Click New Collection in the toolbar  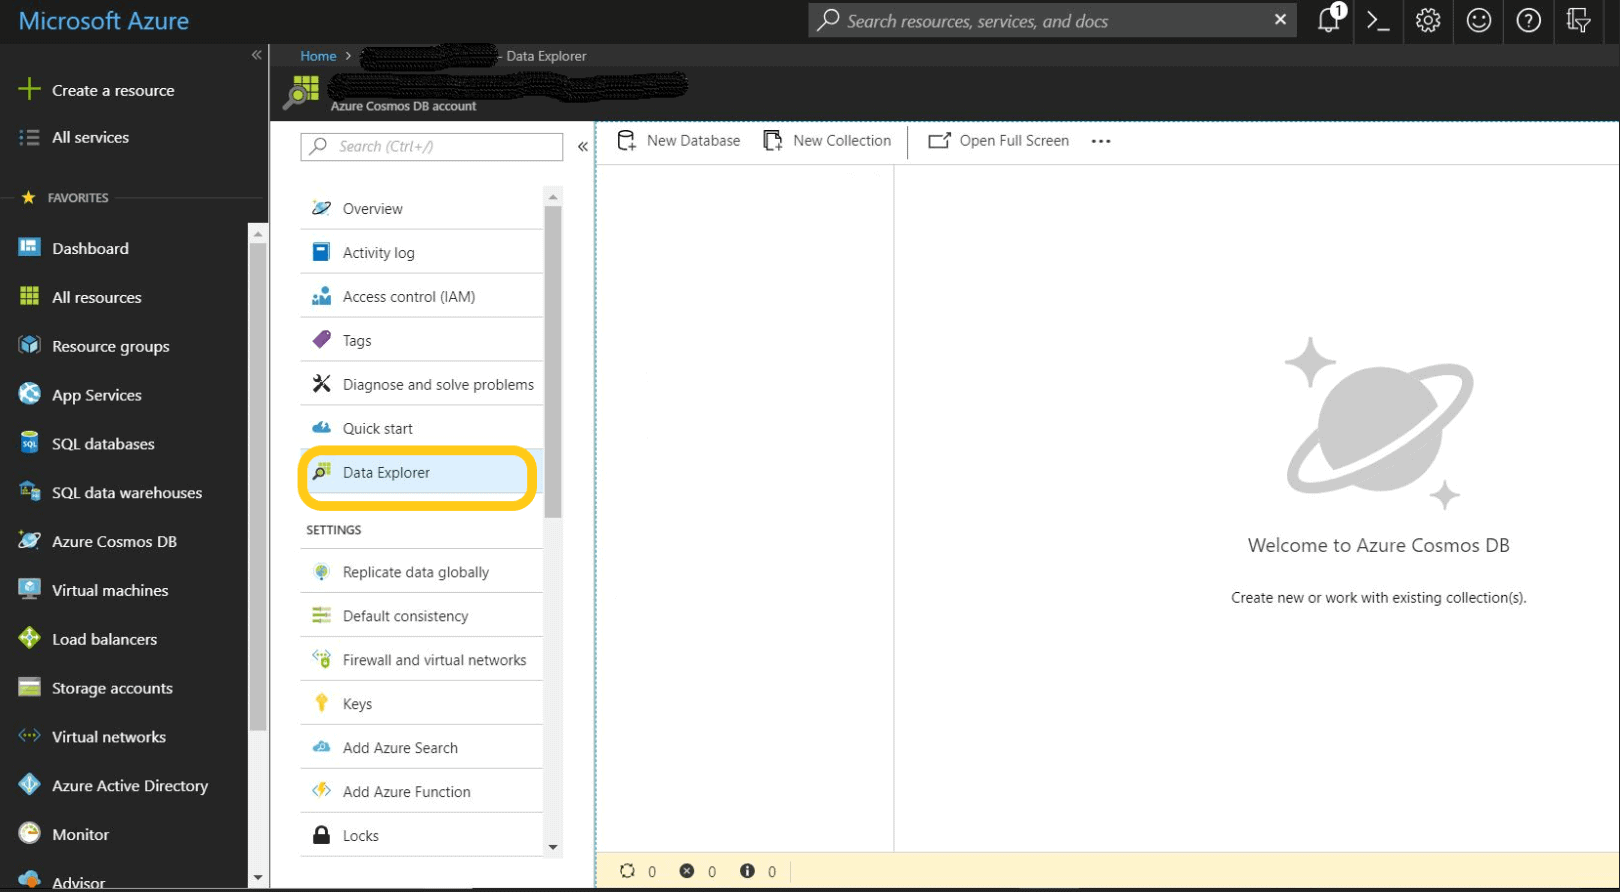click(828, 141)
